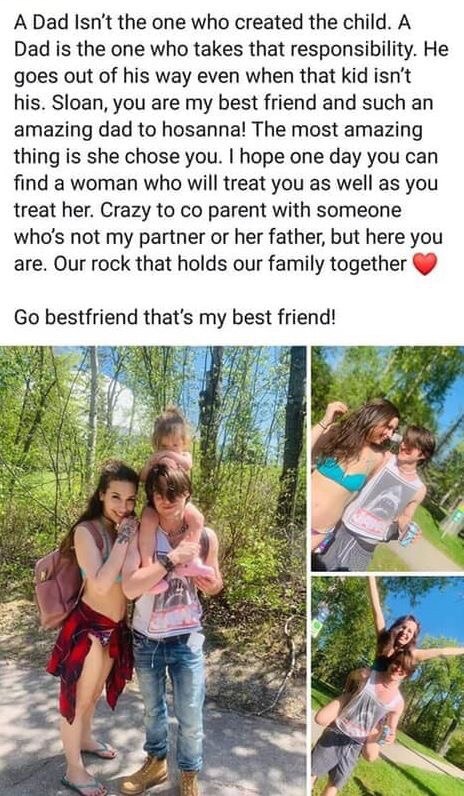Screen dimensions: 464x796
Task: Click the red heart emoji in the post
Action: click(x=425, y=265)
